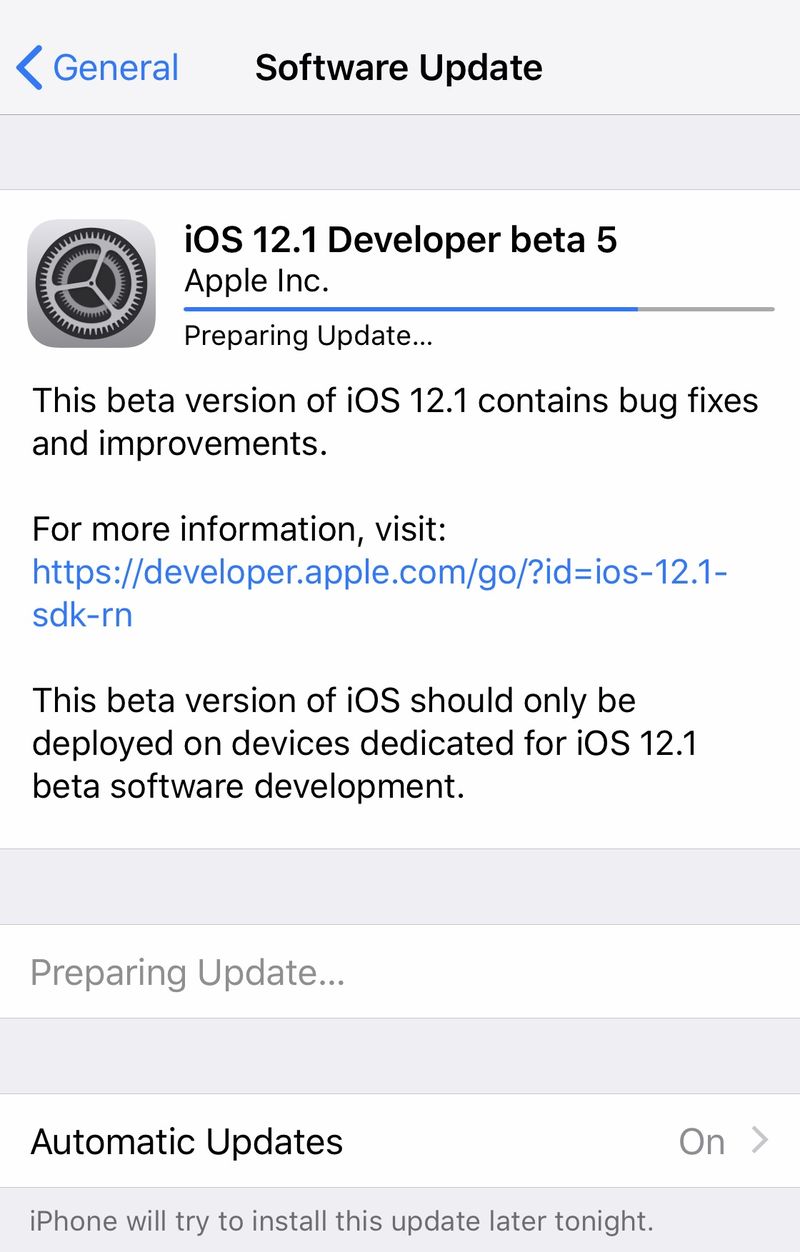Tap the Apple Inc. publisher label
This screenshot has height=1252, width=800.
(257, 281)
